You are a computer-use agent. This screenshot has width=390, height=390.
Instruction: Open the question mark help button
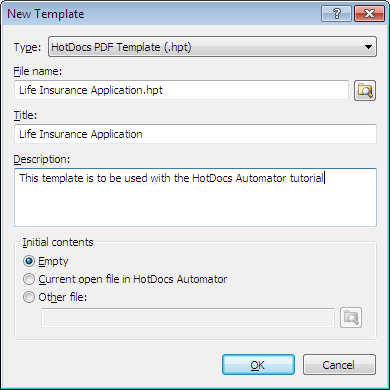coord(336,14)
